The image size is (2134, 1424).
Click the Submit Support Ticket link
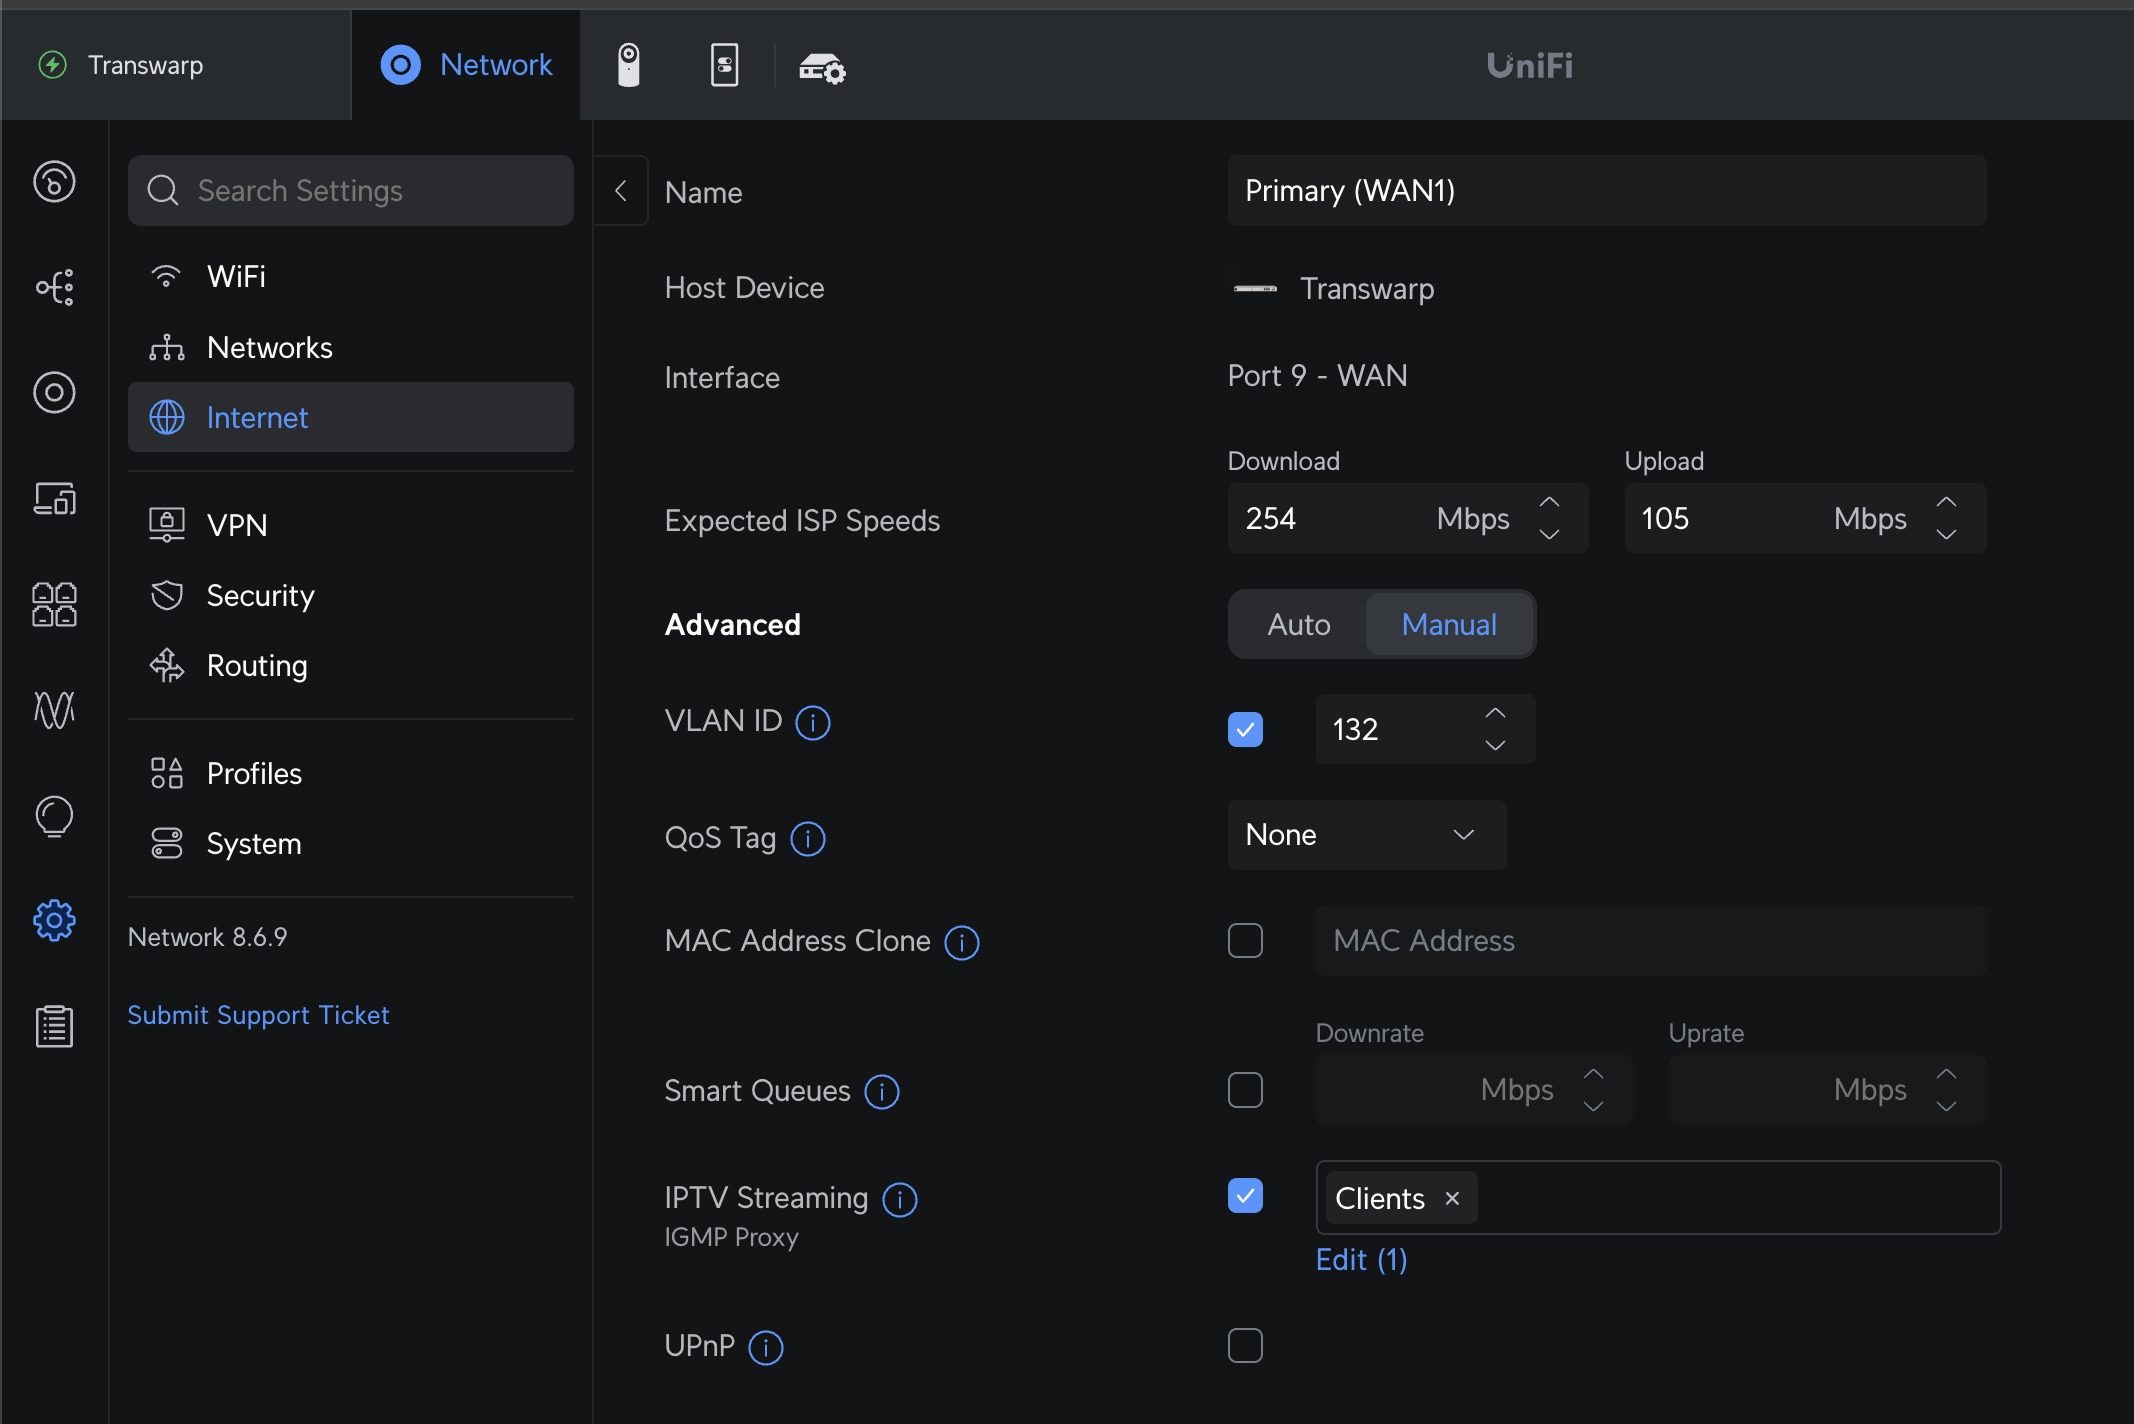(258, 1015)
